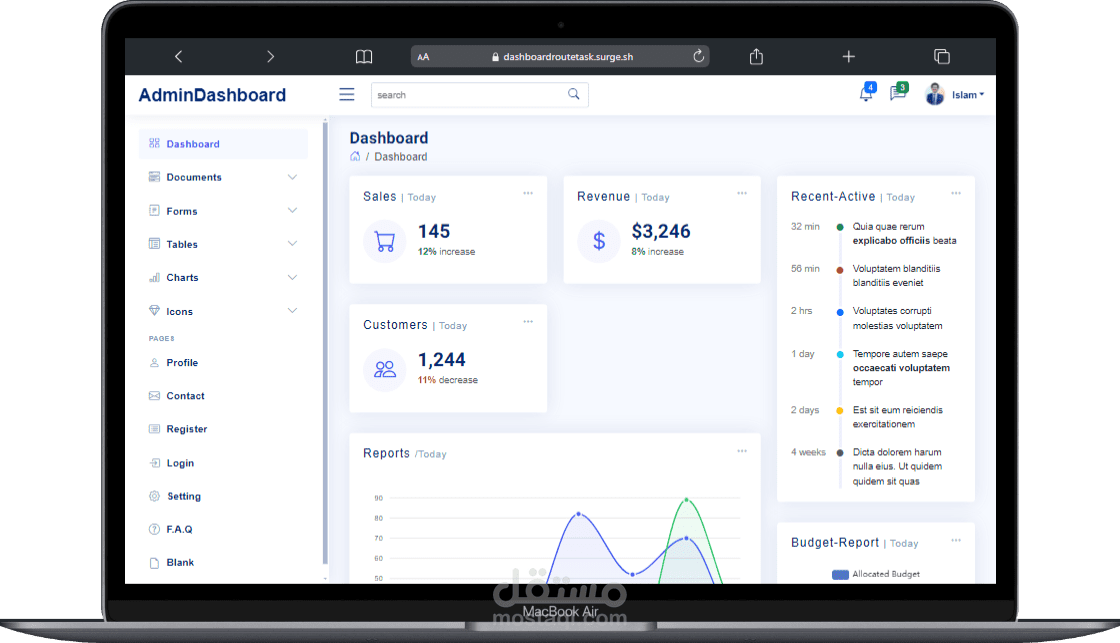This screenshot has width=1120, height=643.
Task: Go to the Profile page link
Action: point(182,362)
